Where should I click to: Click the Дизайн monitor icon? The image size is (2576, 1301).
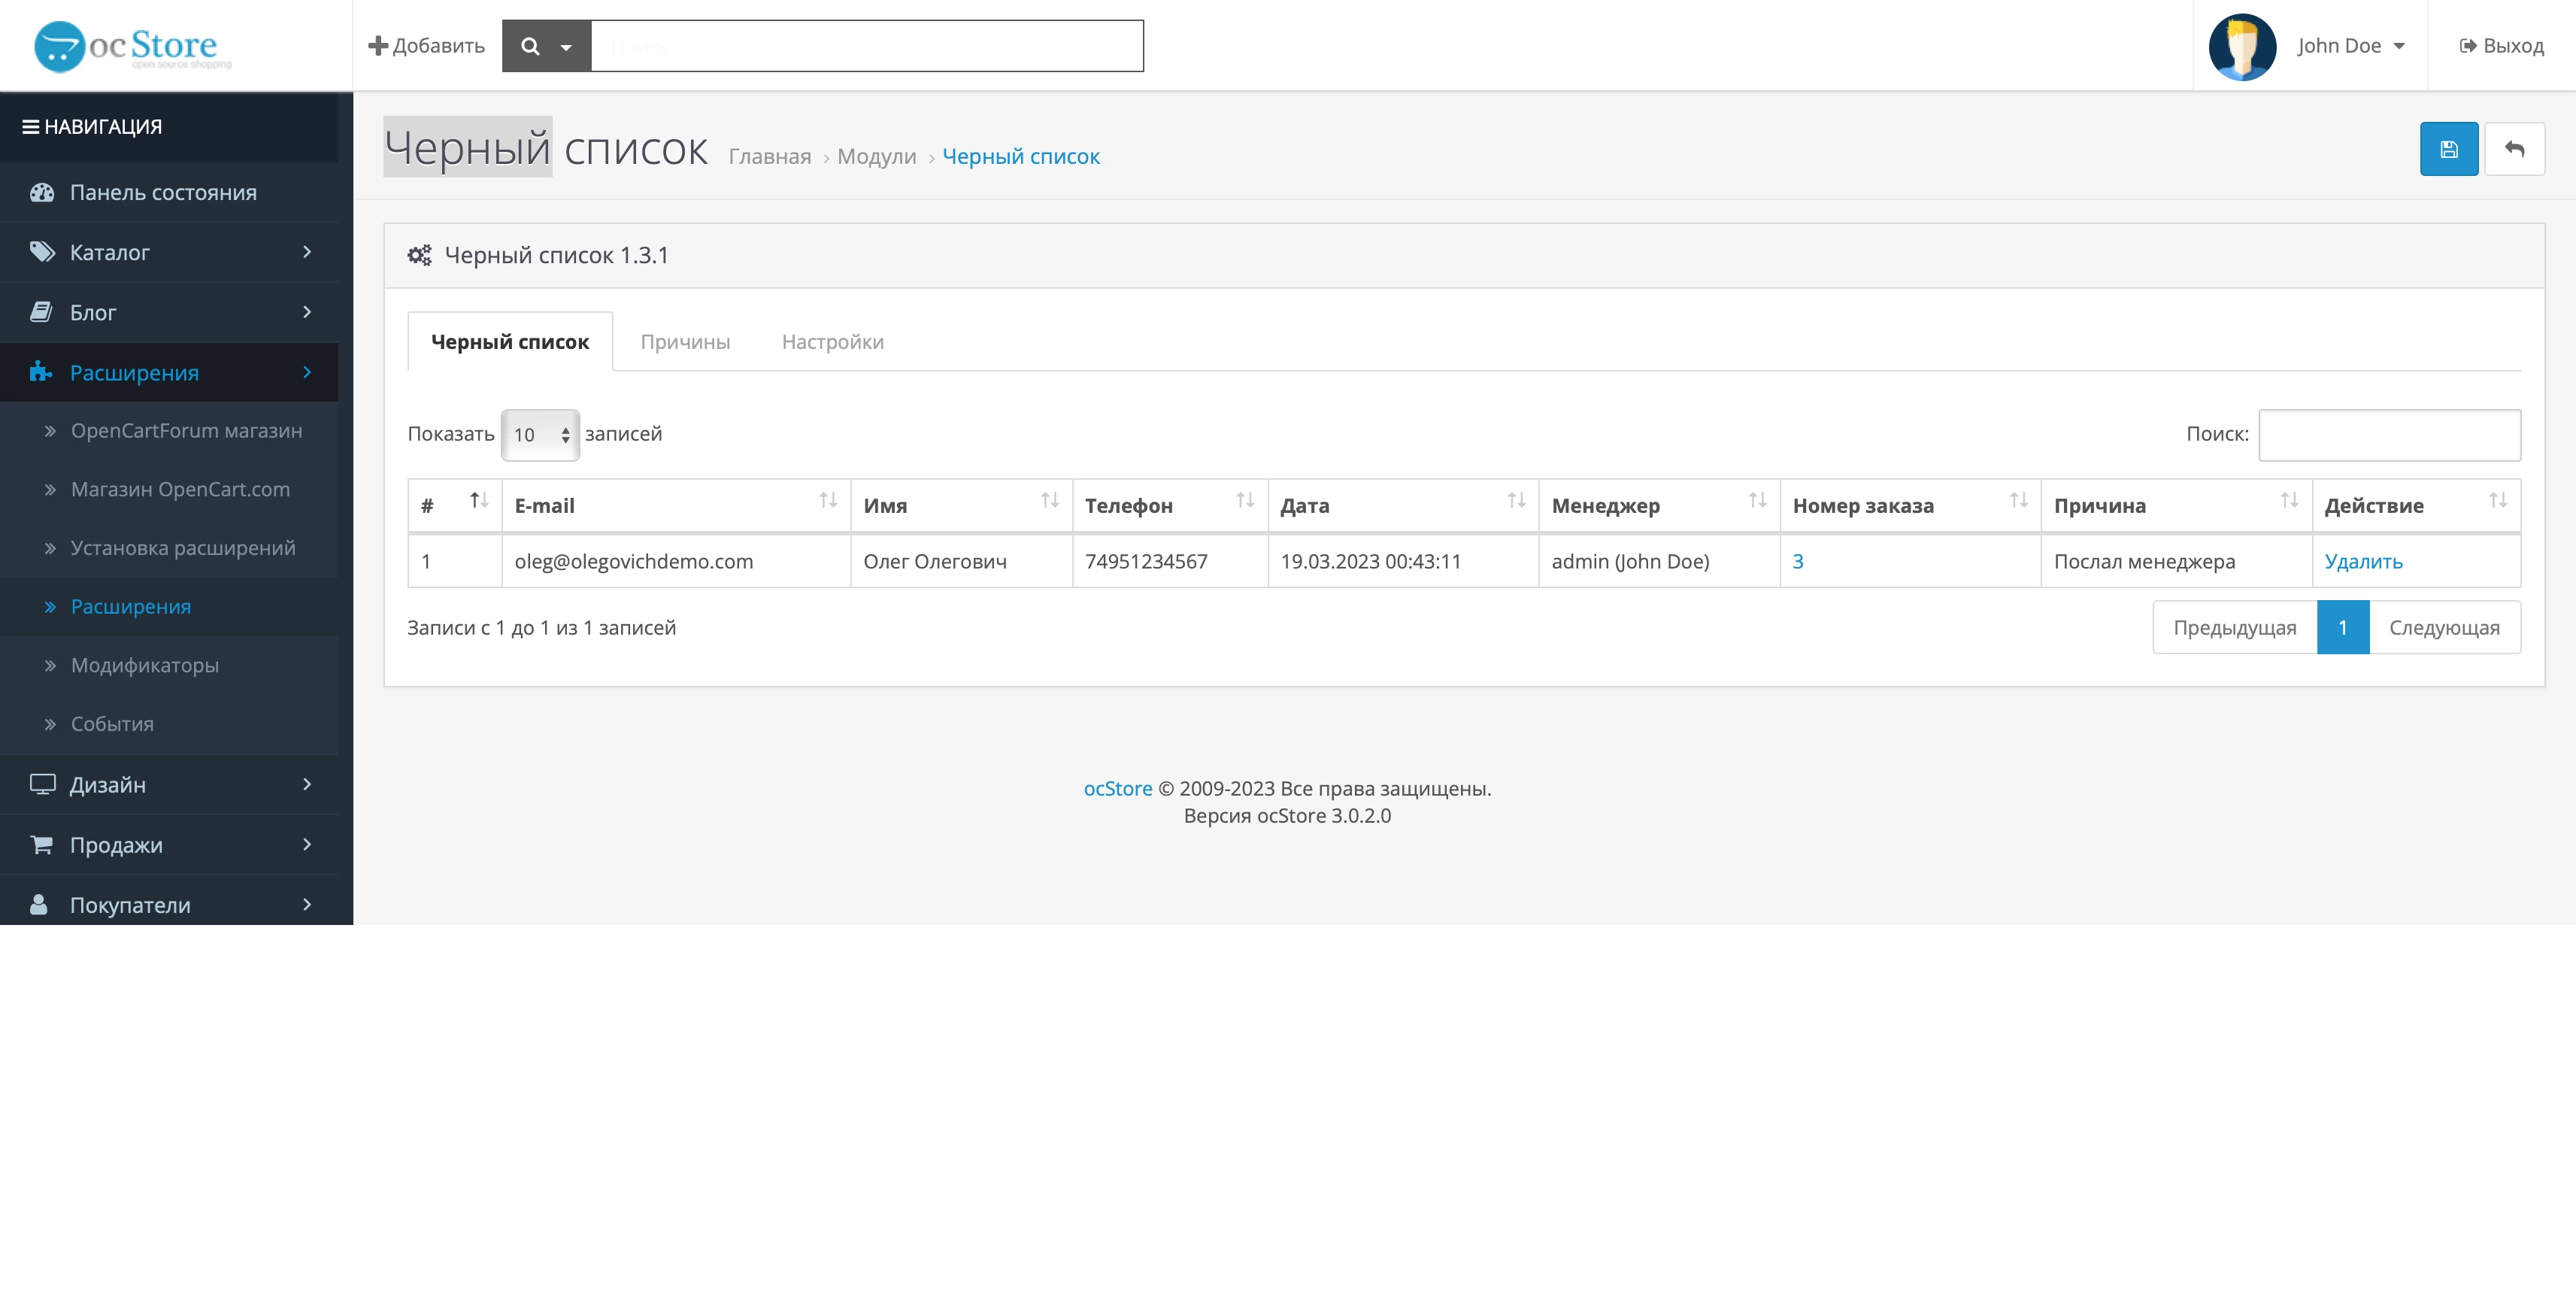click(x=42, y=785)
